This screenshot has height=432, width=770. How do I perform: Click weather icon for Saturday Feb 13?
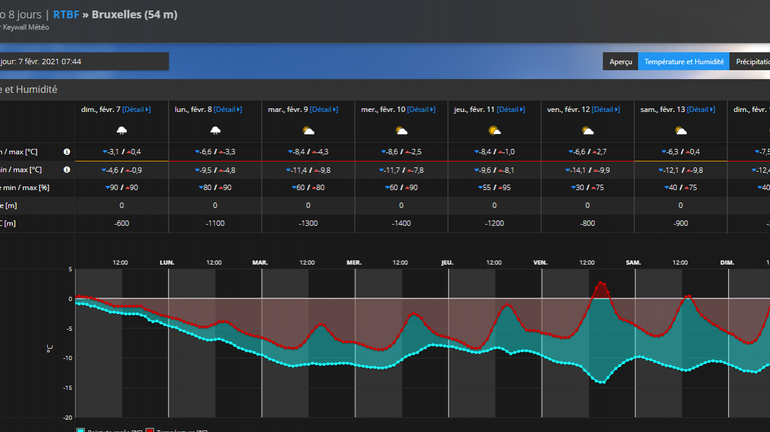[x=680, y=131]
